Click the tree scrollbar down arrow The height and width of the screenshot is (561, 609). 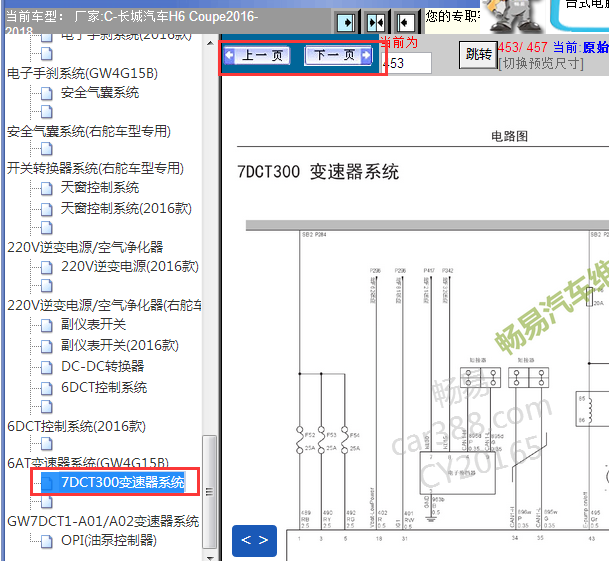pyautogui.click(x=210, y=557)
